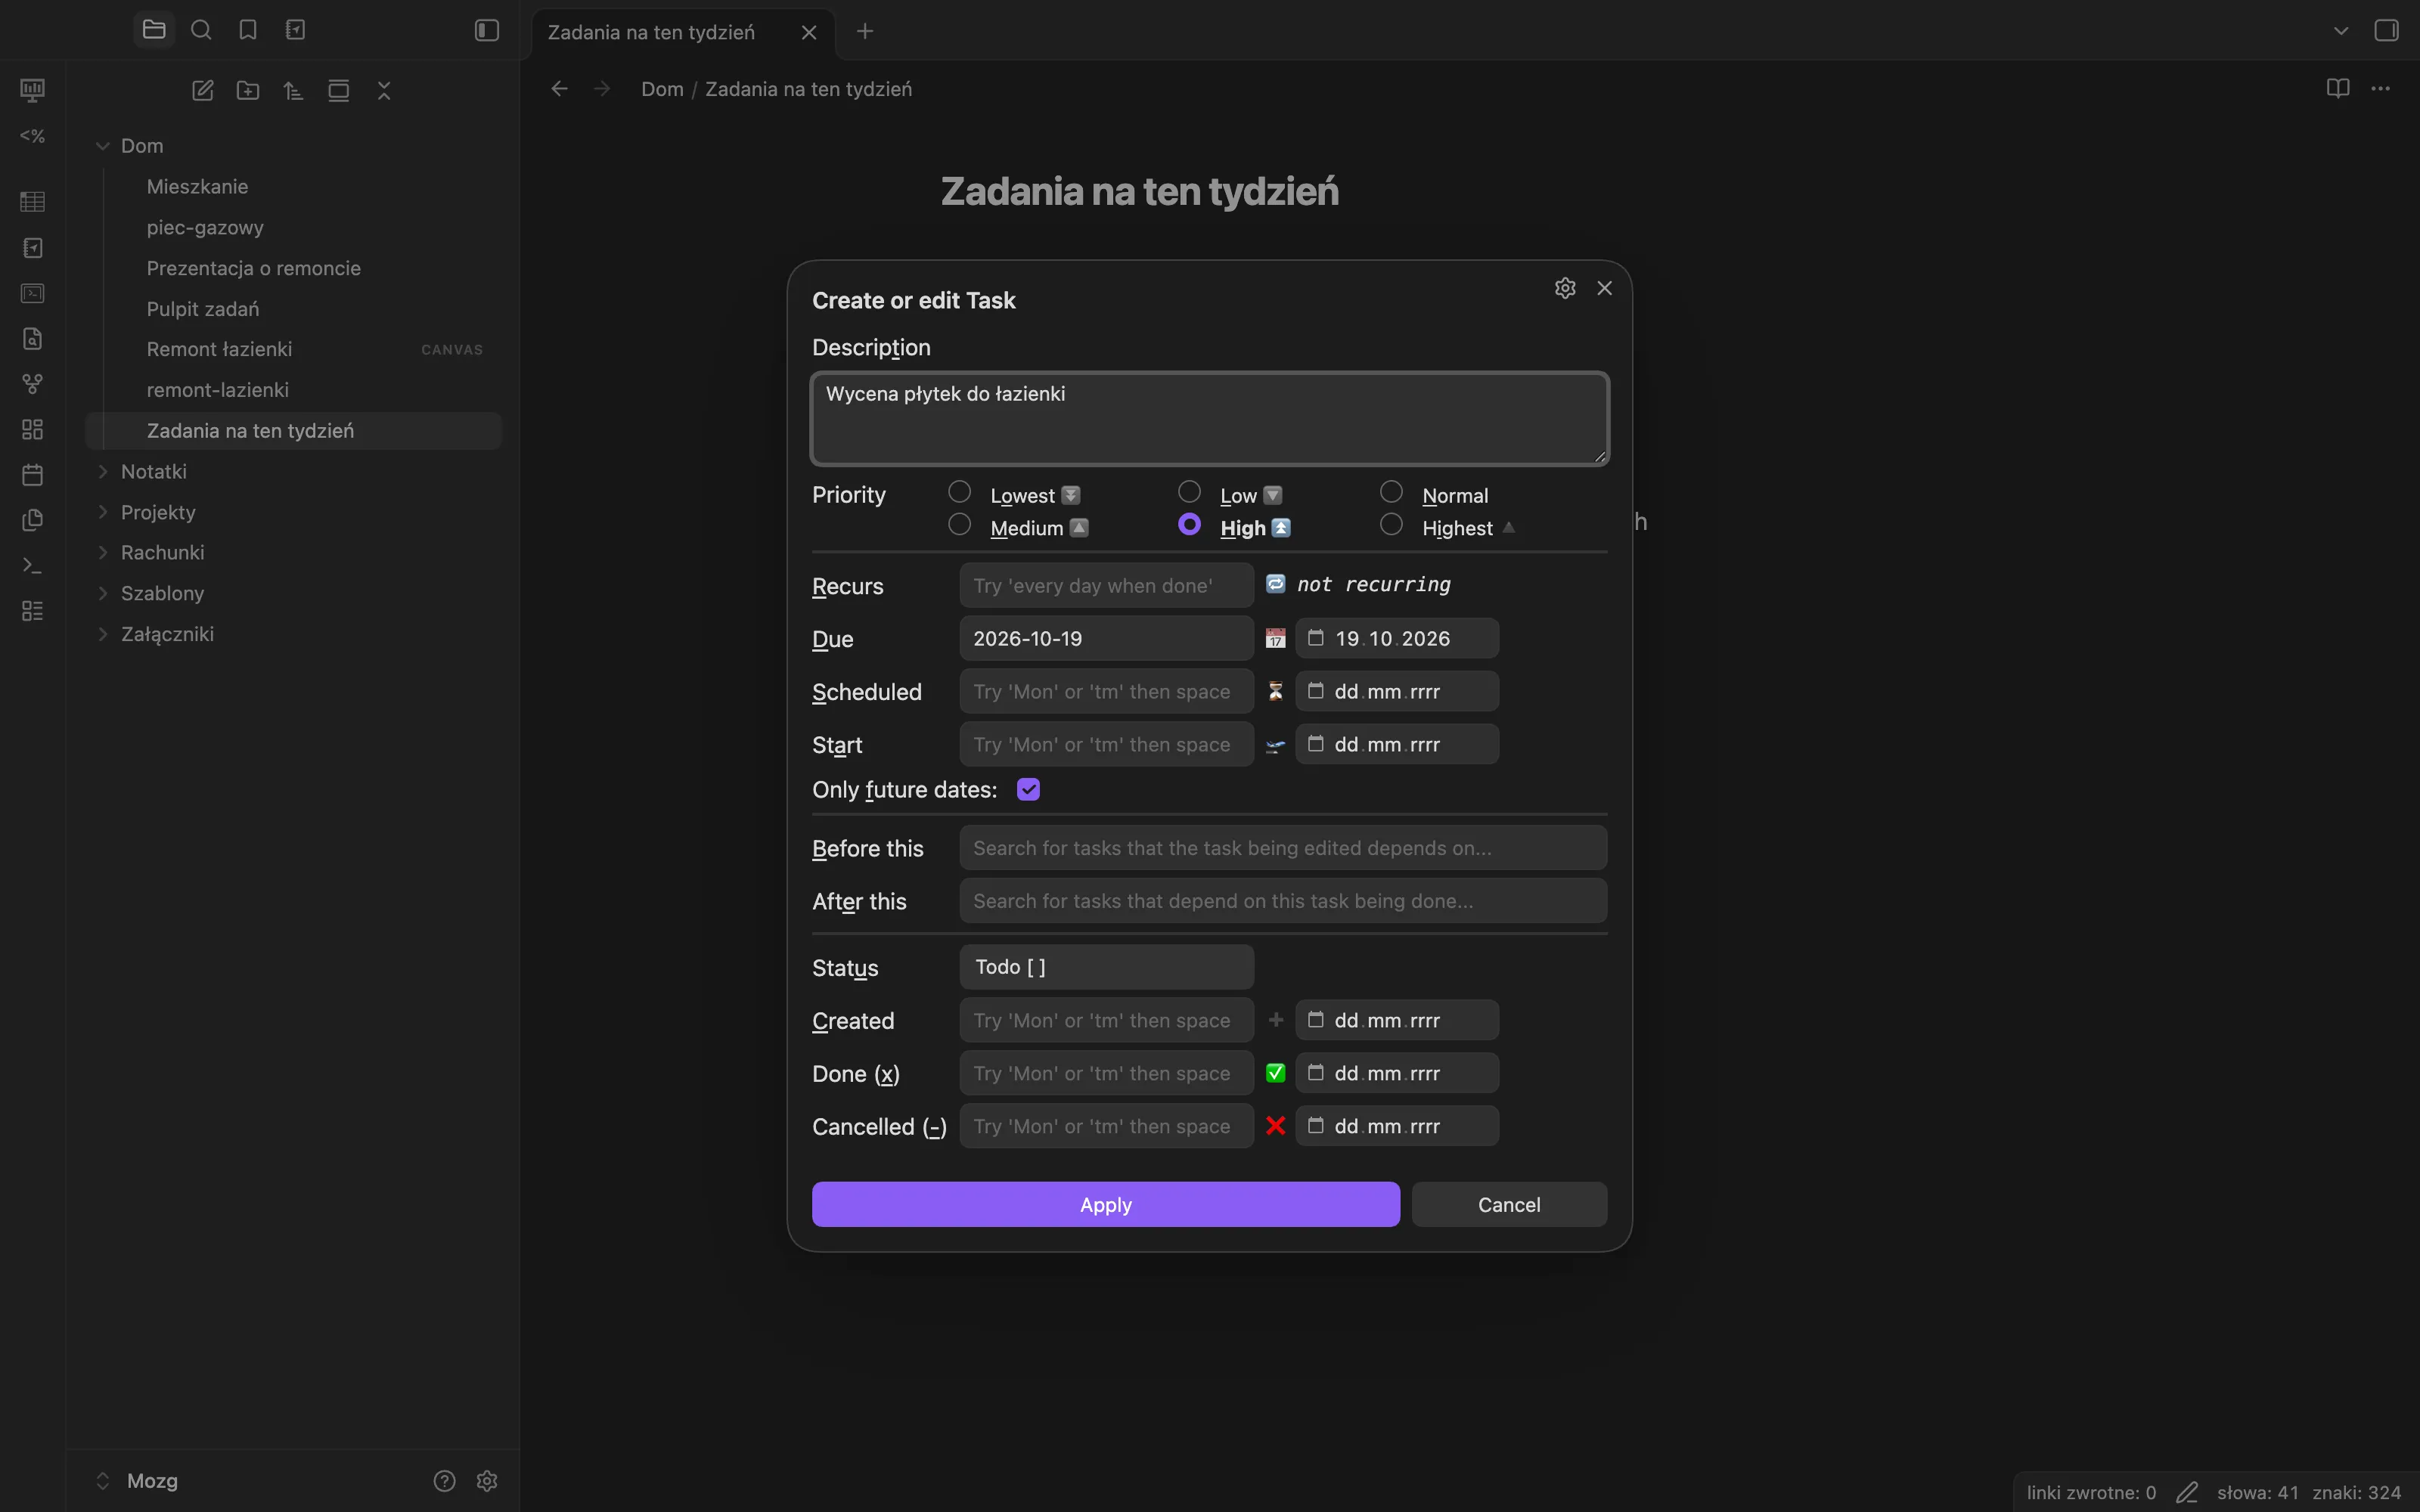Viewport: 2420px width, 1512px height.
Task: Open the search pane icon
Action: 201,30
